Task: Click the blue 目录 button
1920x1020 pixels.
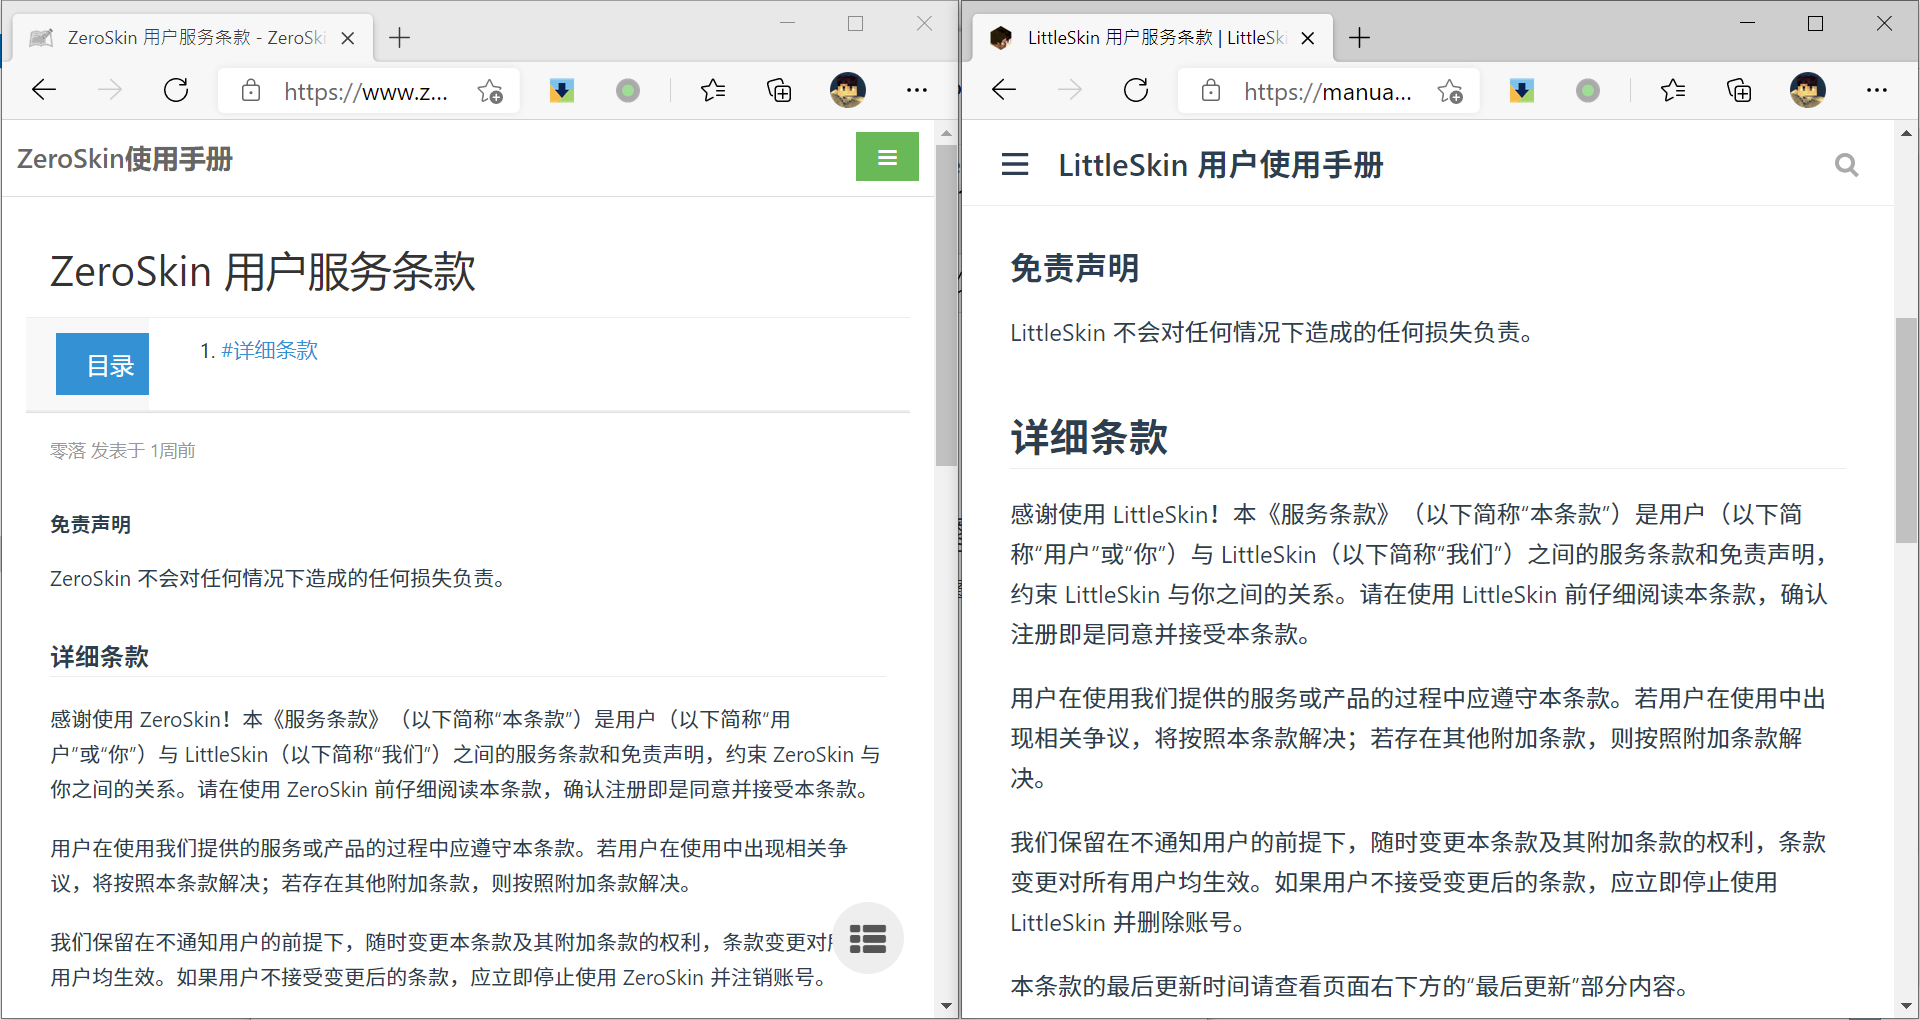Action: coord(102,364)
